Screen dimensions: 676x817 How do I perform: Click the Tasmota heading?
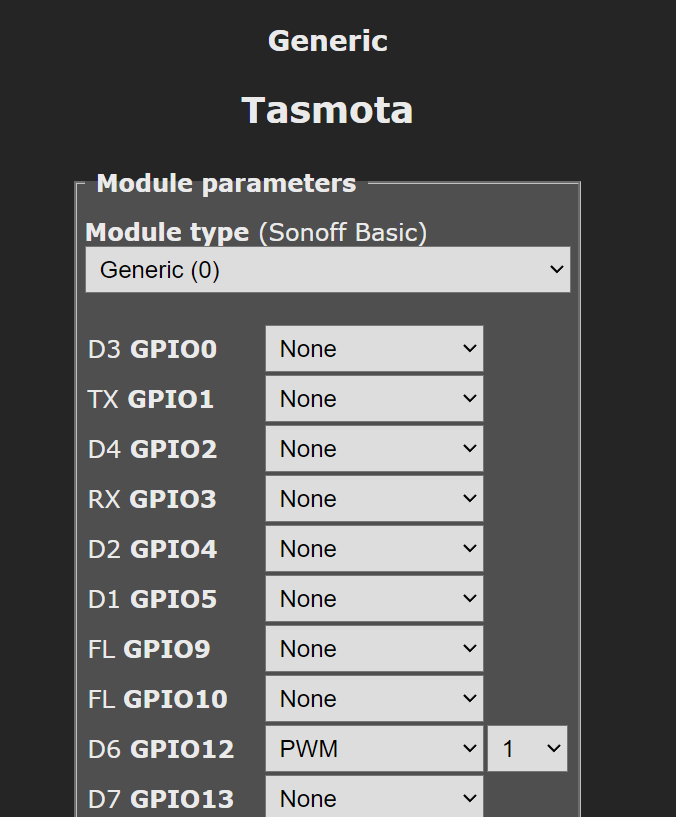[x=327, y=110]
